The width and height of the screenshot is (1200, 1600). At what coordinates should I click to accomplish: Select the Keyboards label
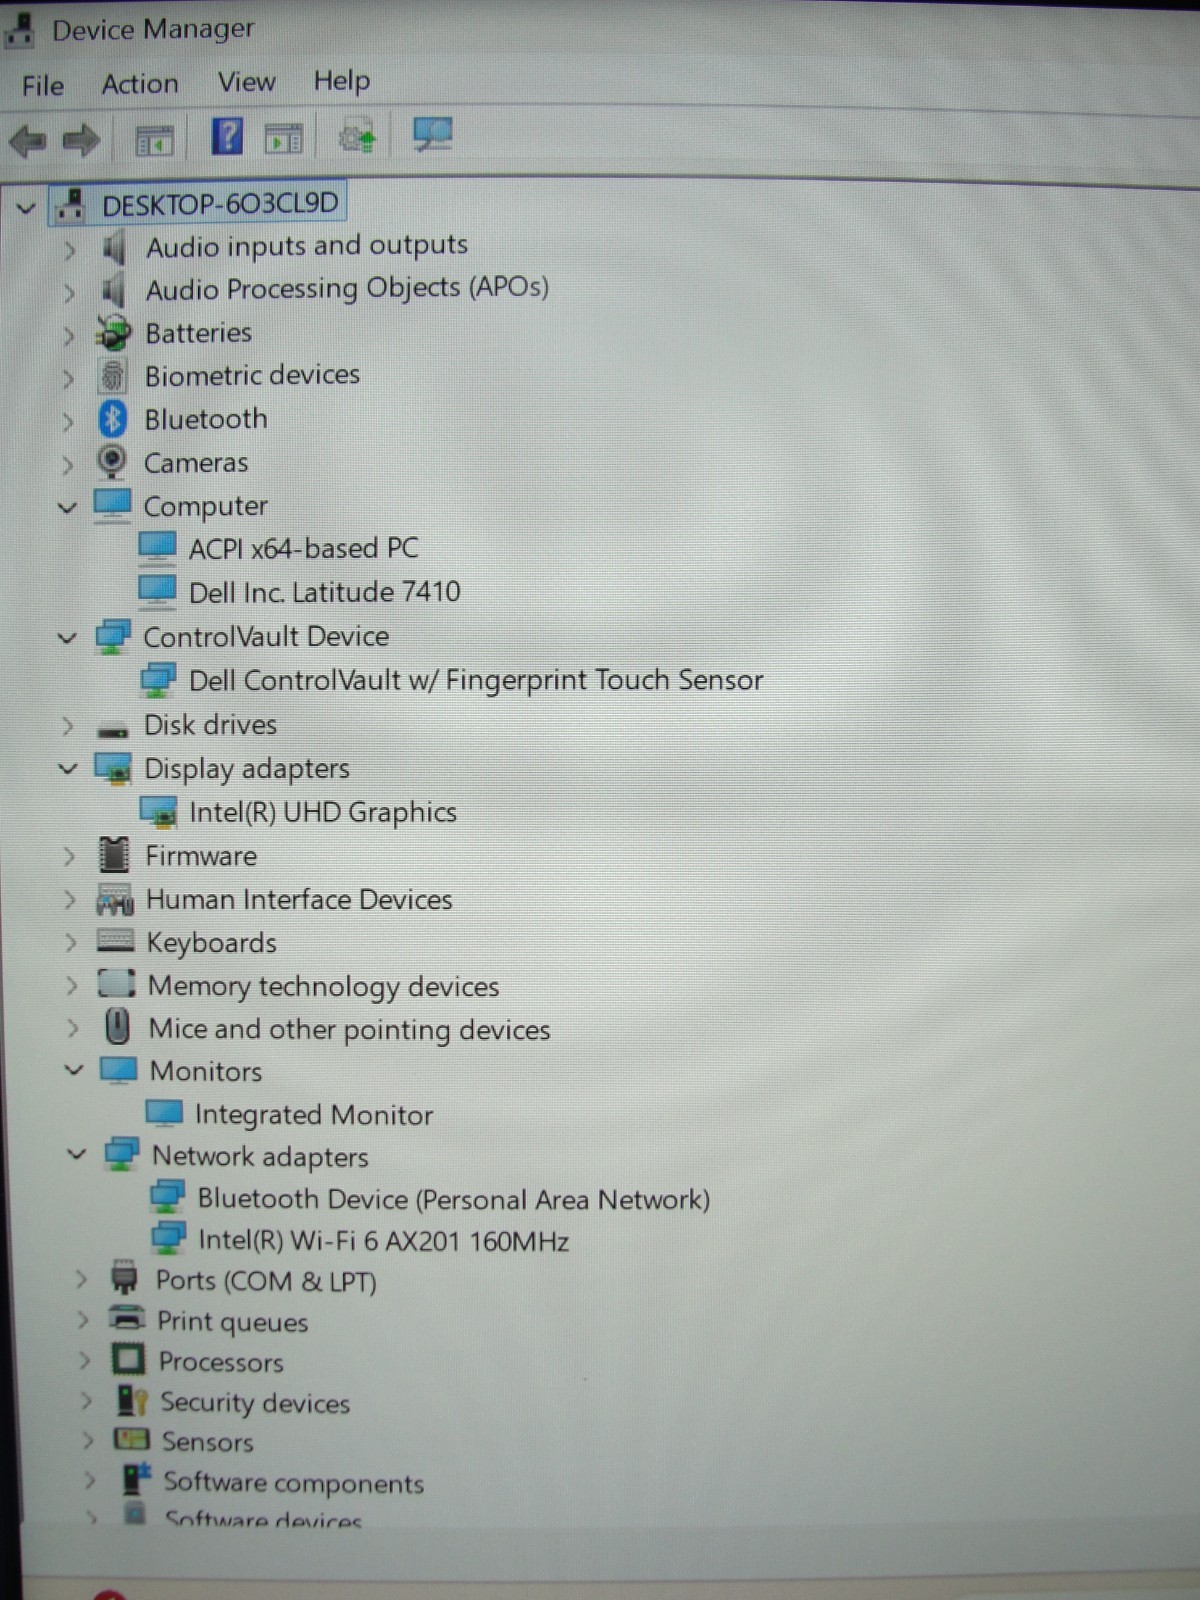click(211, 943)
